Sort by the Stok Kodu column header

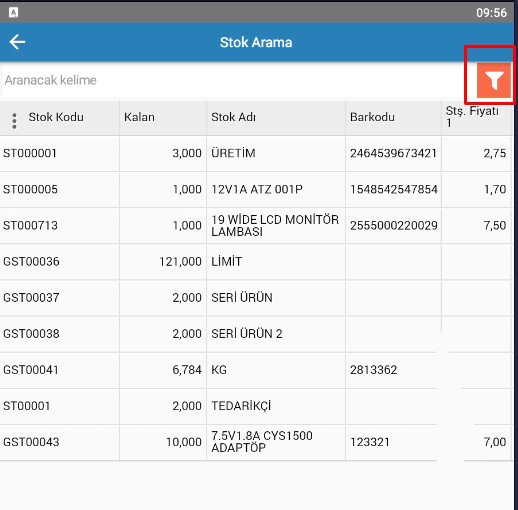(x=56, y=117)
